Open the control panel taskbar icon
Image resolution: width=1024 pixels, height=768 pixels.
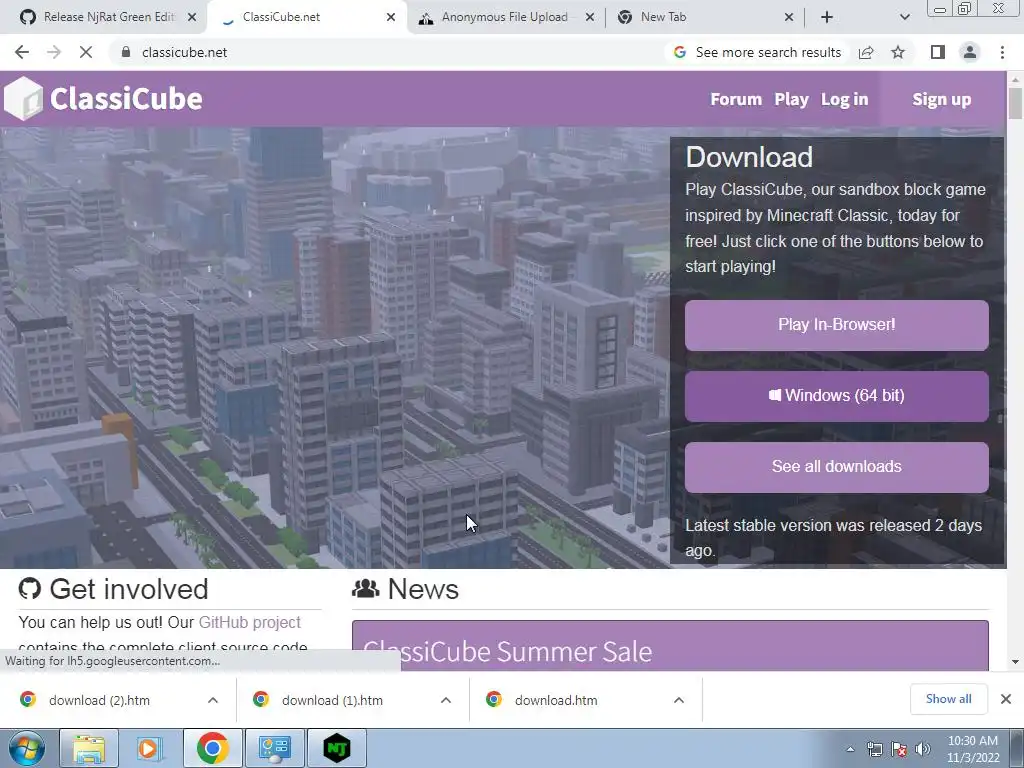coord(274,748)
